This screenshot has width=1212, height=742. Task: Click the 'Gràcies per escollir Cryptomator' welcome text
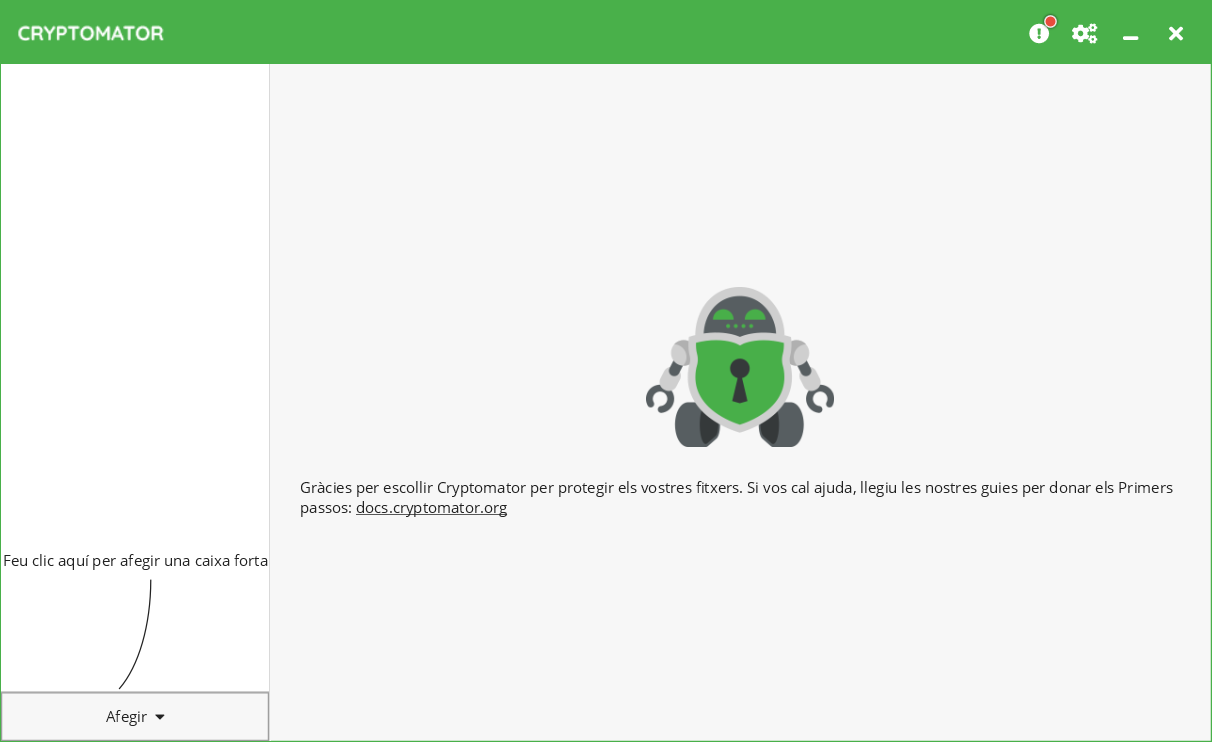[x=736, y=497]
